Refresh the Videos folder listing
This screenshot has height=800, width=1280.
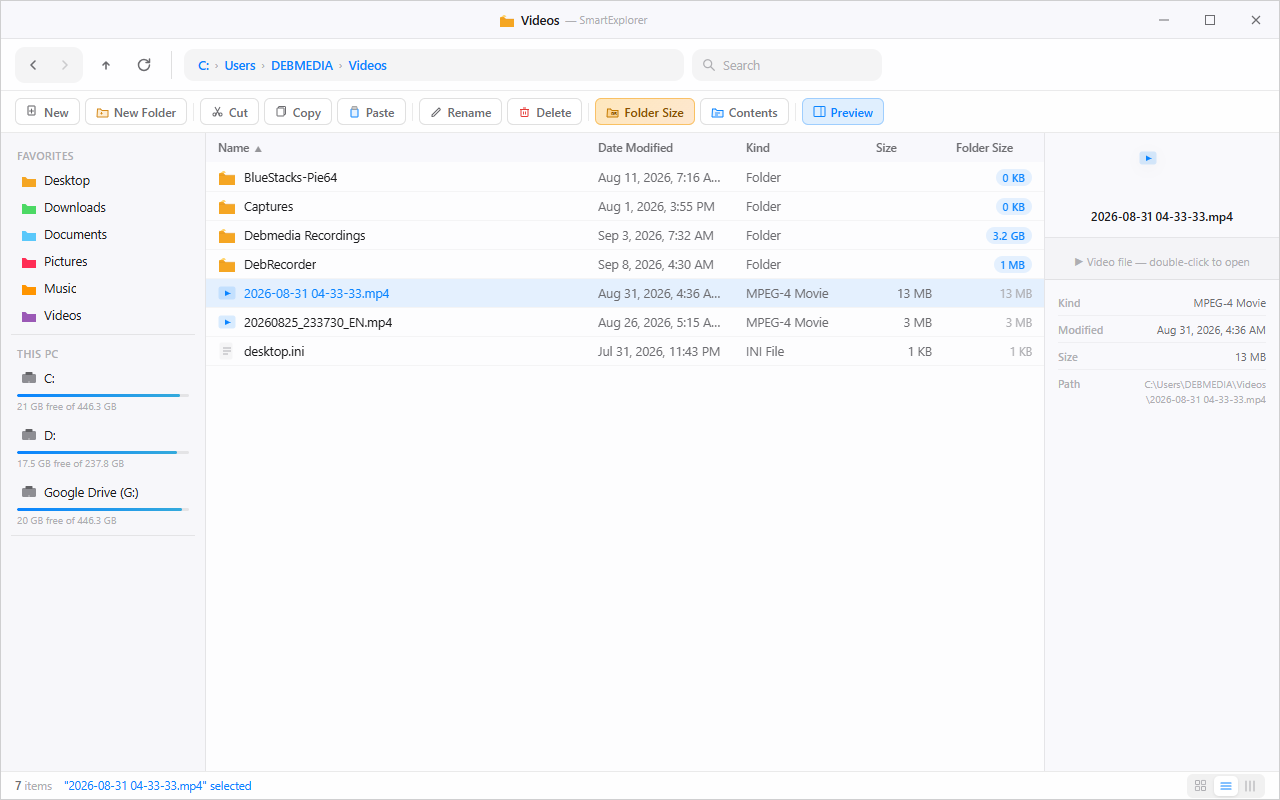[144, 65]
